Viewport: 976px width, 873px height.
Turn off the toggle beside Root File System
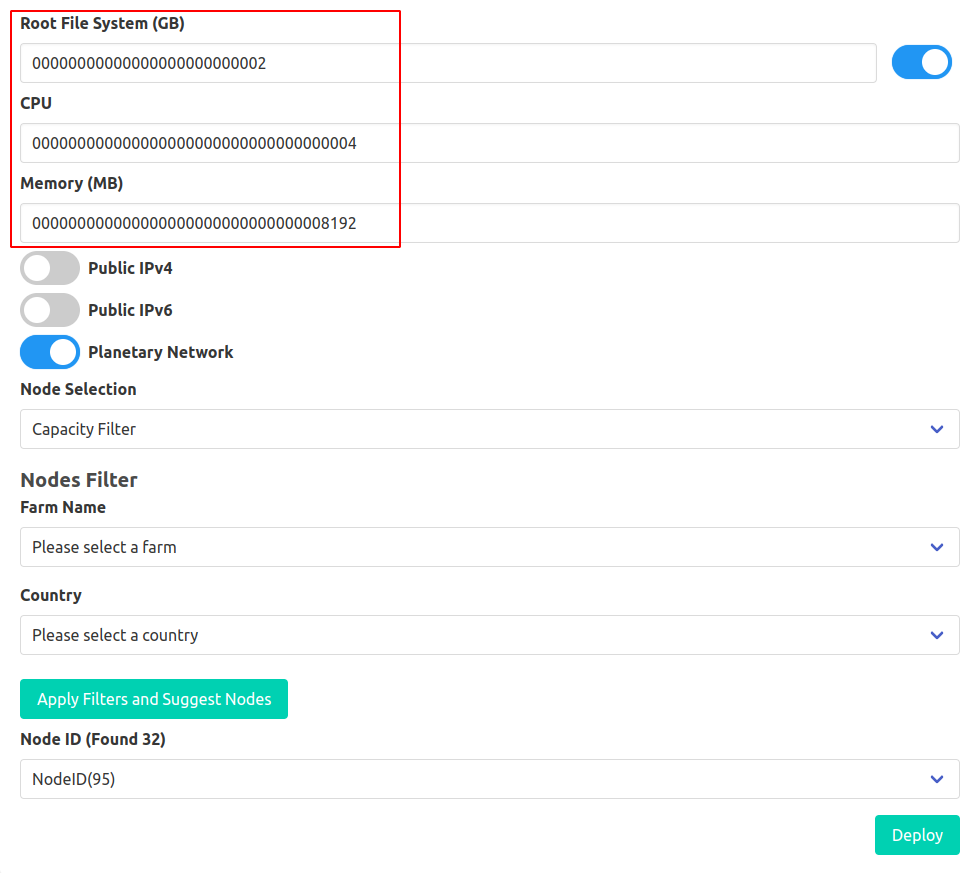click(x=921, y=62)
